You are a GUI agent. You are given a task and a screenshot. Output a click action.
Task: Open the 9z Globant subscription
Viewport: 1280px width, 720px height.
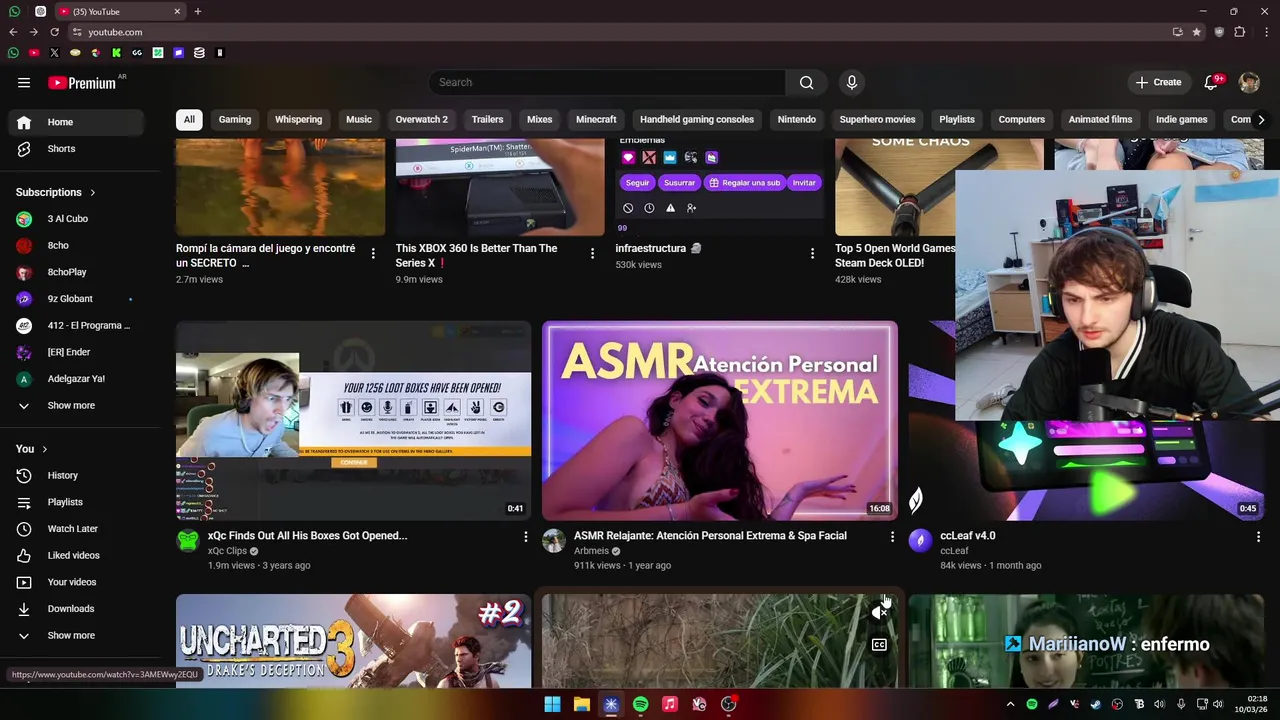click(x=78, y=298)
